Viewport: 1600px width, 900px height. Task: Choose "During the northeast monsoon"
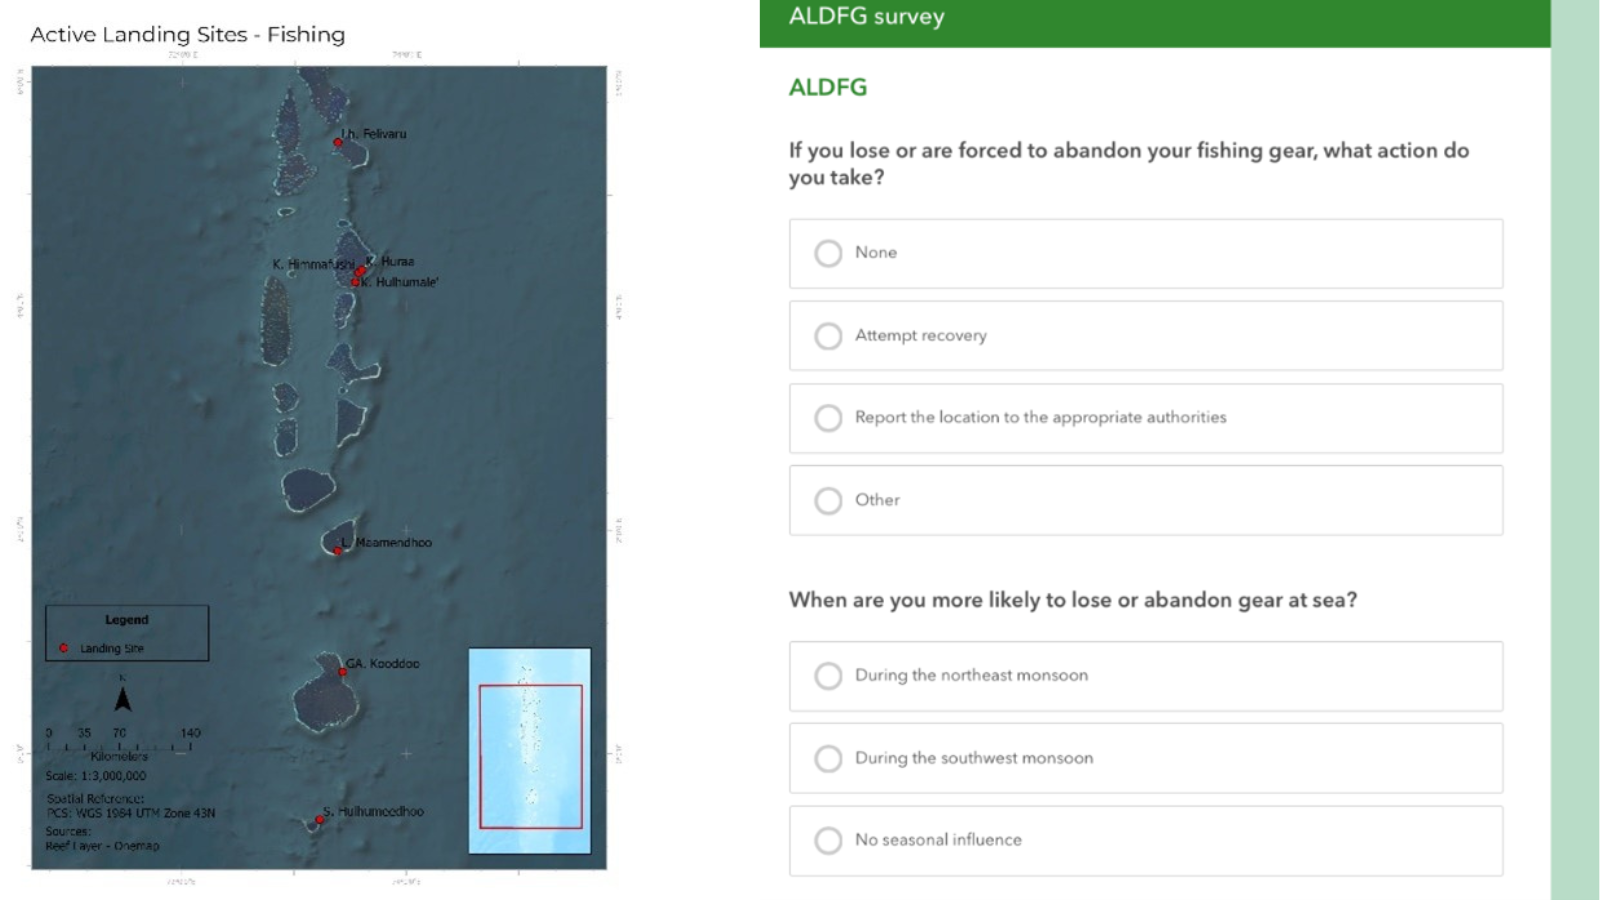(828, 676)
